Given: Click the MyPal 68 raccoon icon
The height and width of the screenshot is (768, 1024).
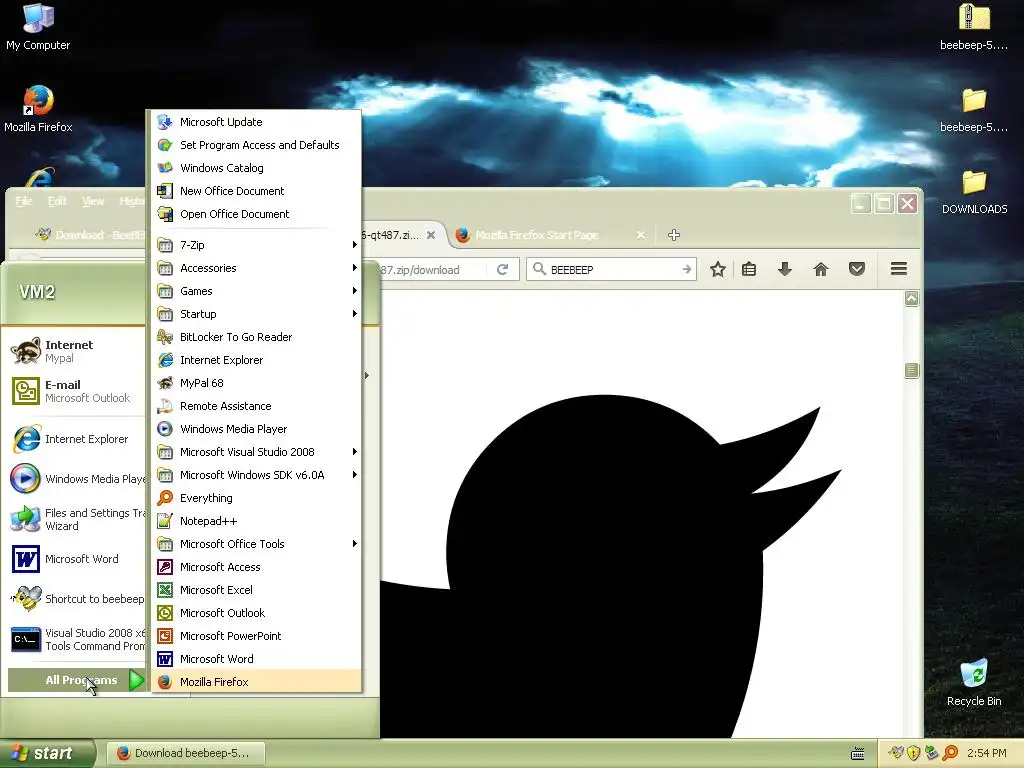Looking at the screenshot, I should 165,383.
